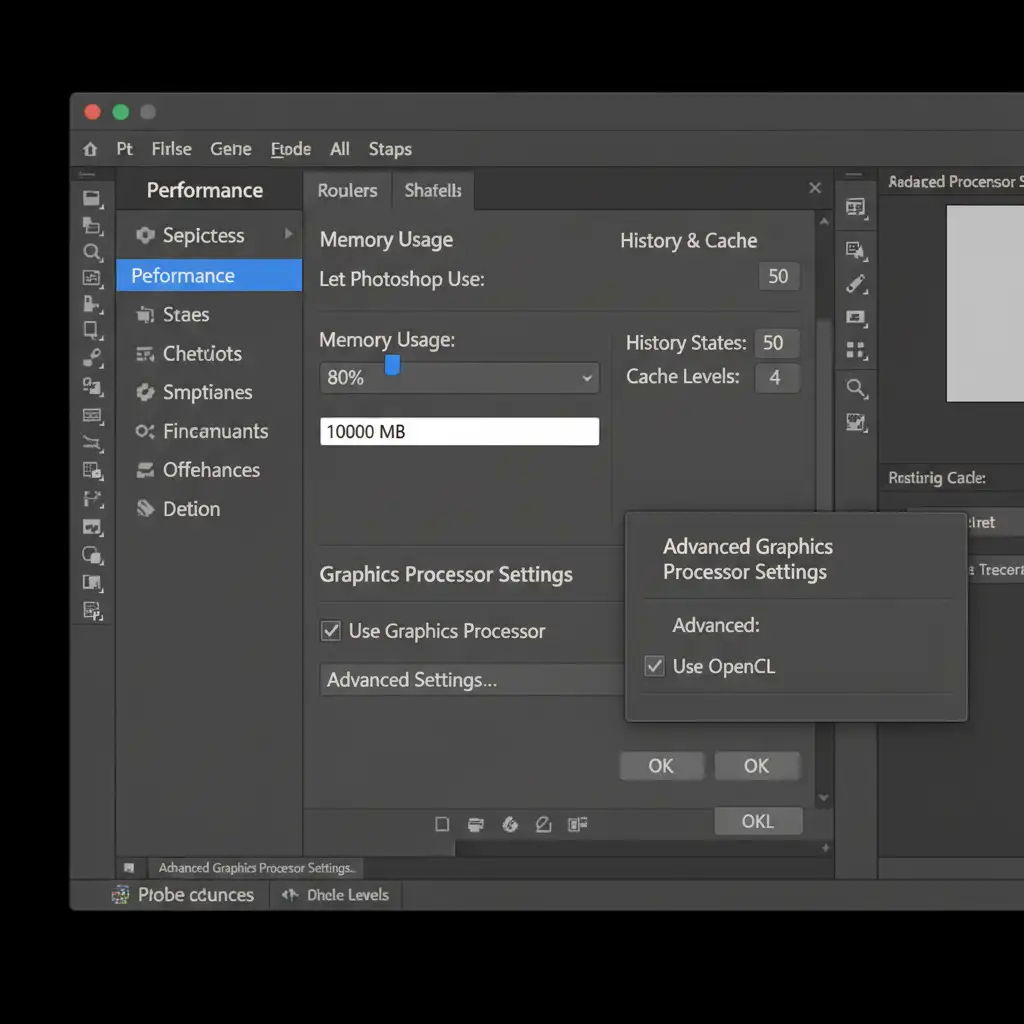This screenshot has height=1024, width=1024.
Task: Expand the Sepictess category arrow
Action: [288, 234]
